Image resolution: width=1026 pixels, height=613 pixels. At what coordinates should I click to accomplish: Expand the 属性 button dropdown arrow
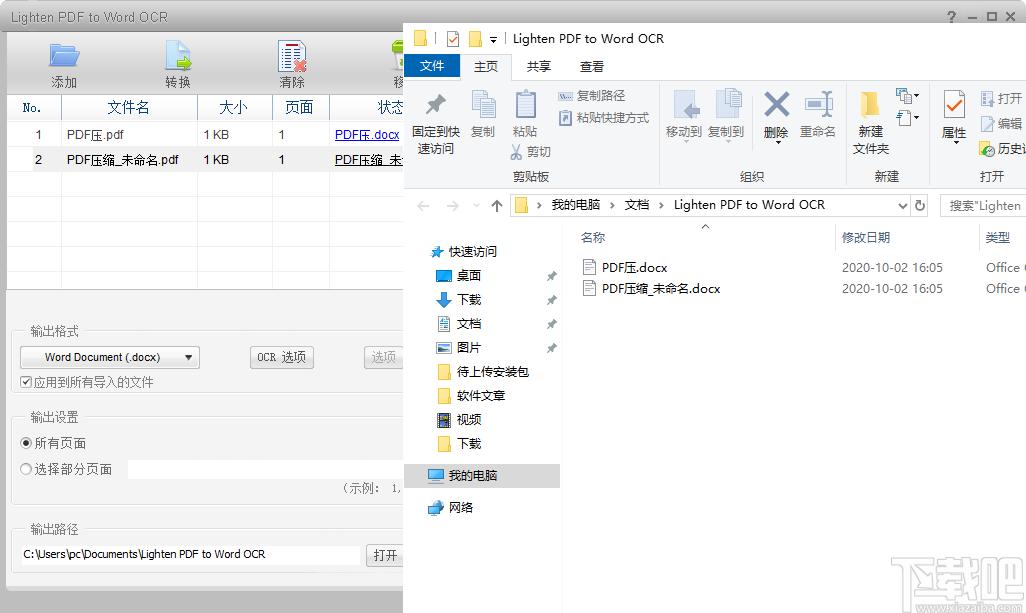(x=955, y=143)
